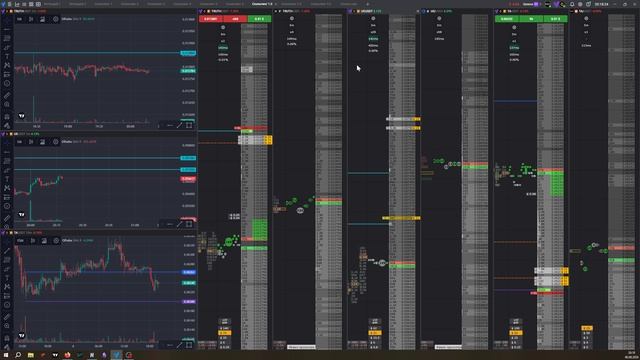Select the highlighted yellow volume preset in first order book
This screenshot has height=360, width=640.
point(224,333)
